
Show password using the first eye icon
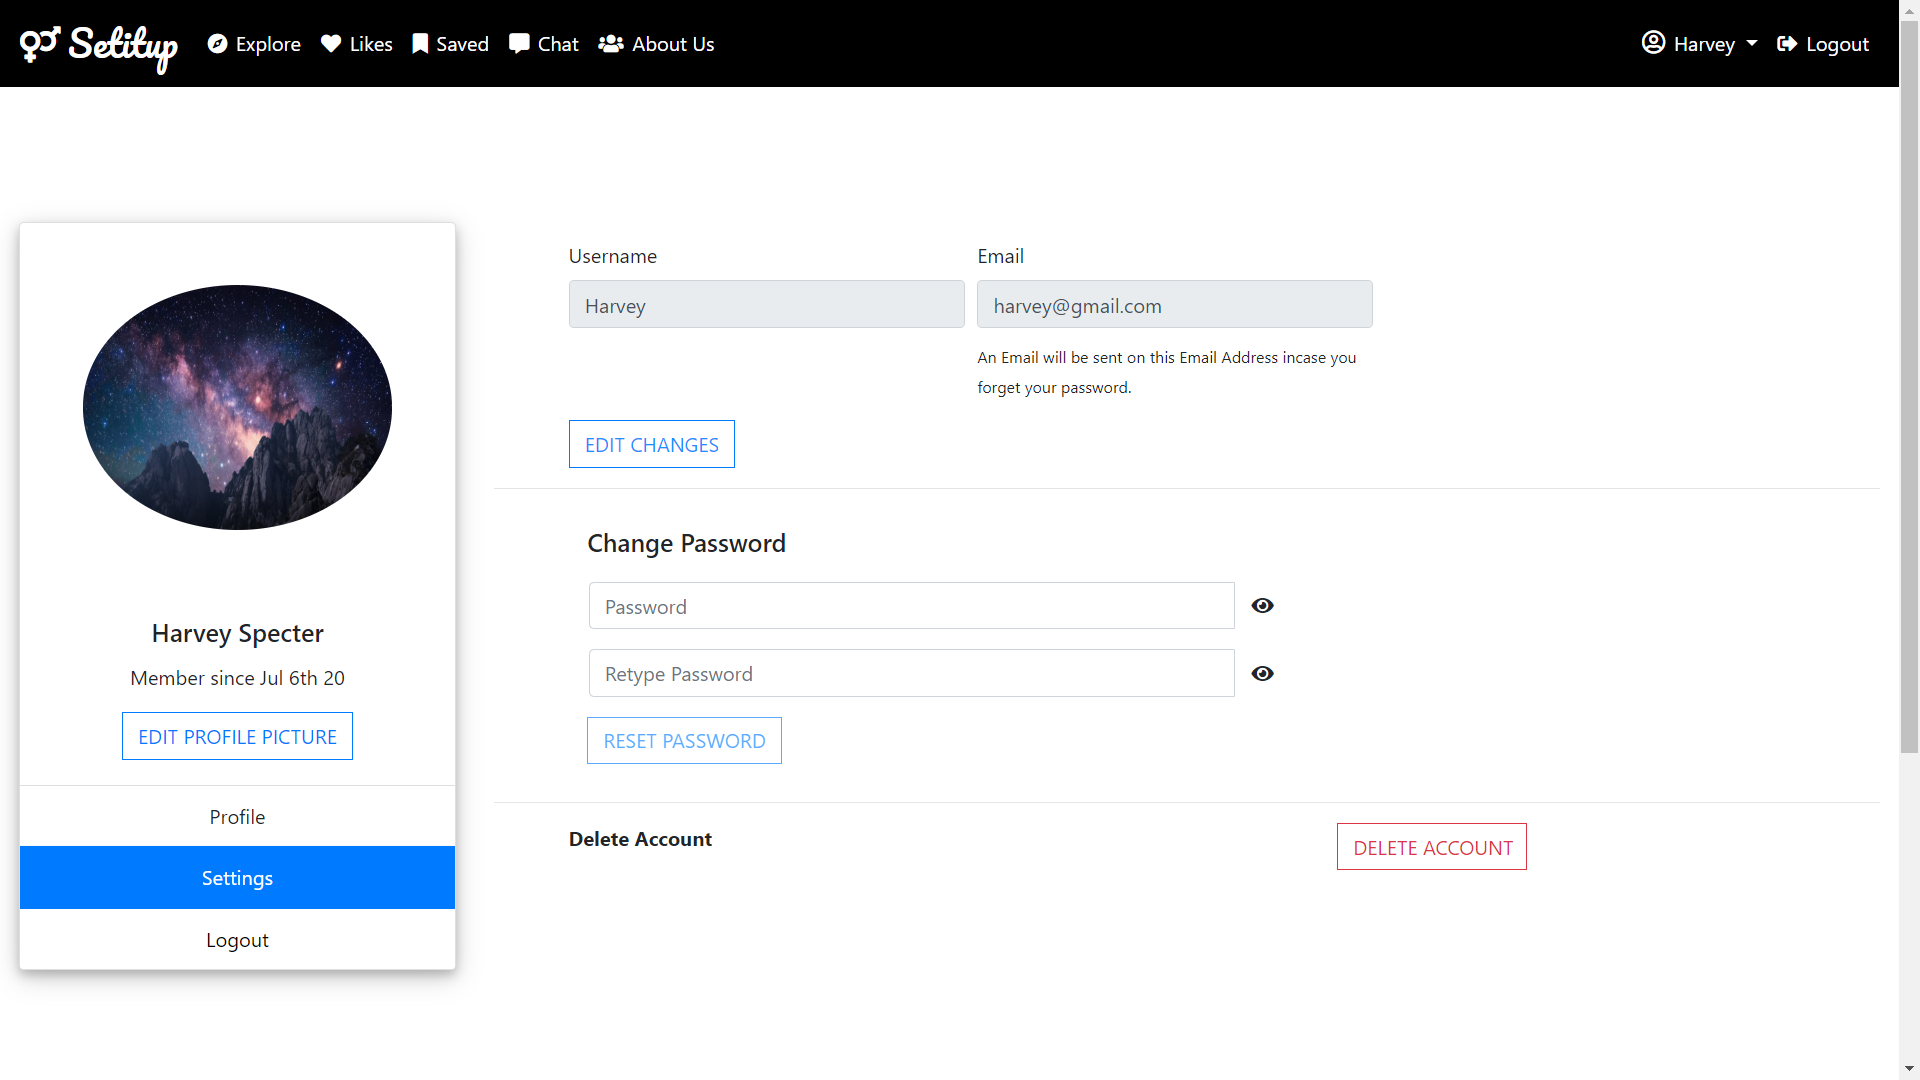pyautogui.click(x=1262, y=606)
